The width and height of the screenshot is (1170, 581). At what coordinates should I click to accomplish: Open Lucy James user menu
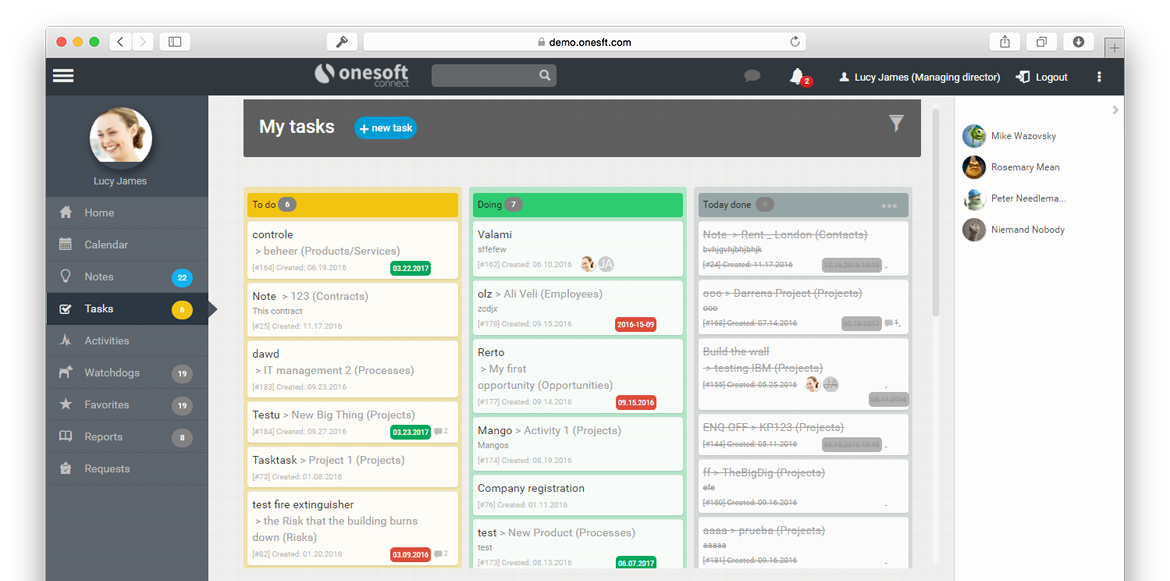(919, 77)
